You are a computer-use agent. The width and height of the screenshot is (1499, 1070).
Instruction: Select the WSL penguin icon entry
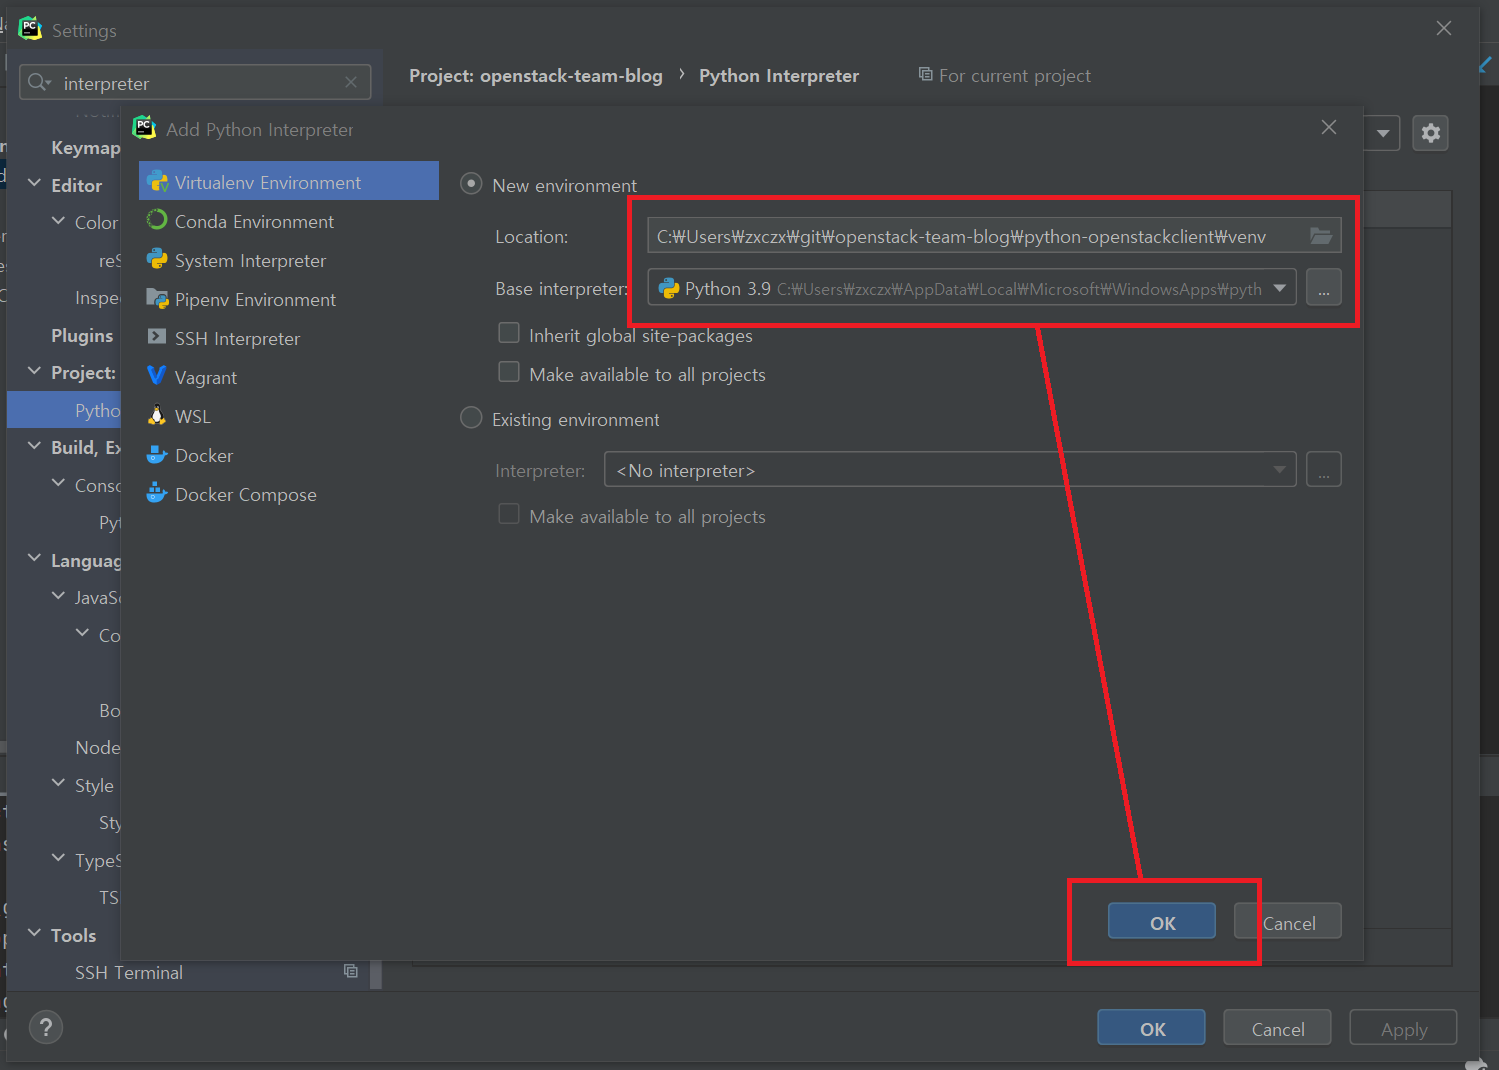pyautogui.click(x=157, y=415)
